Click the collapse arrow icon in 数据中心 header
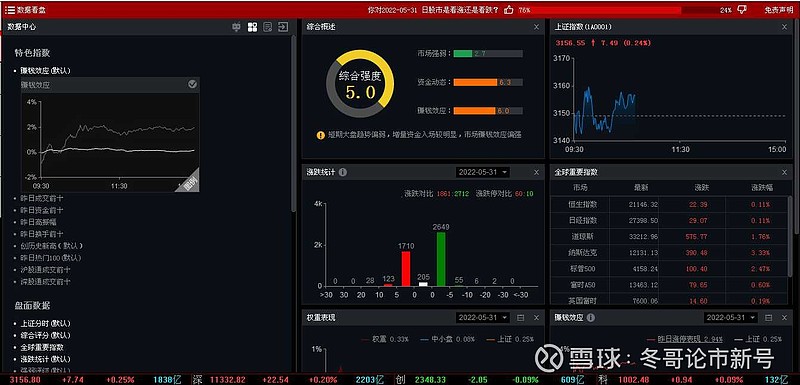The image size is (800, 385). [x=283, y=27]
